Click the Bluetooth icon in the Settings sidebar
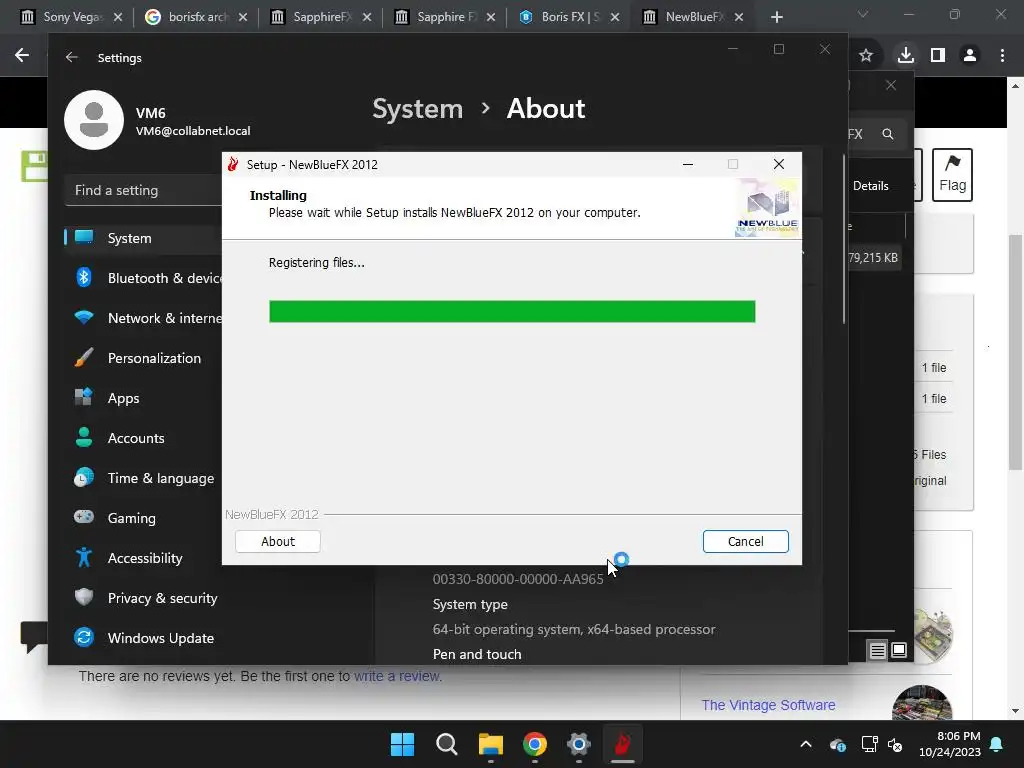1024x768 pixels. click(x=84, y=278)
